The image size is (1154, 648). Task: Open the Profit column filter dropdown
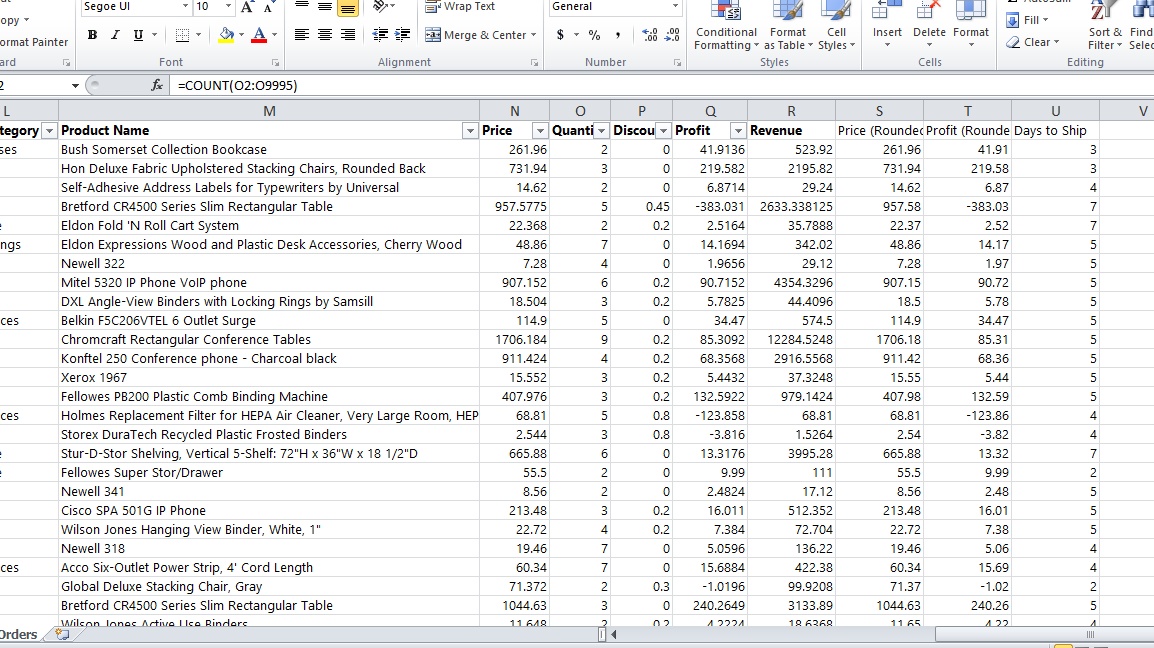[737, 131]
